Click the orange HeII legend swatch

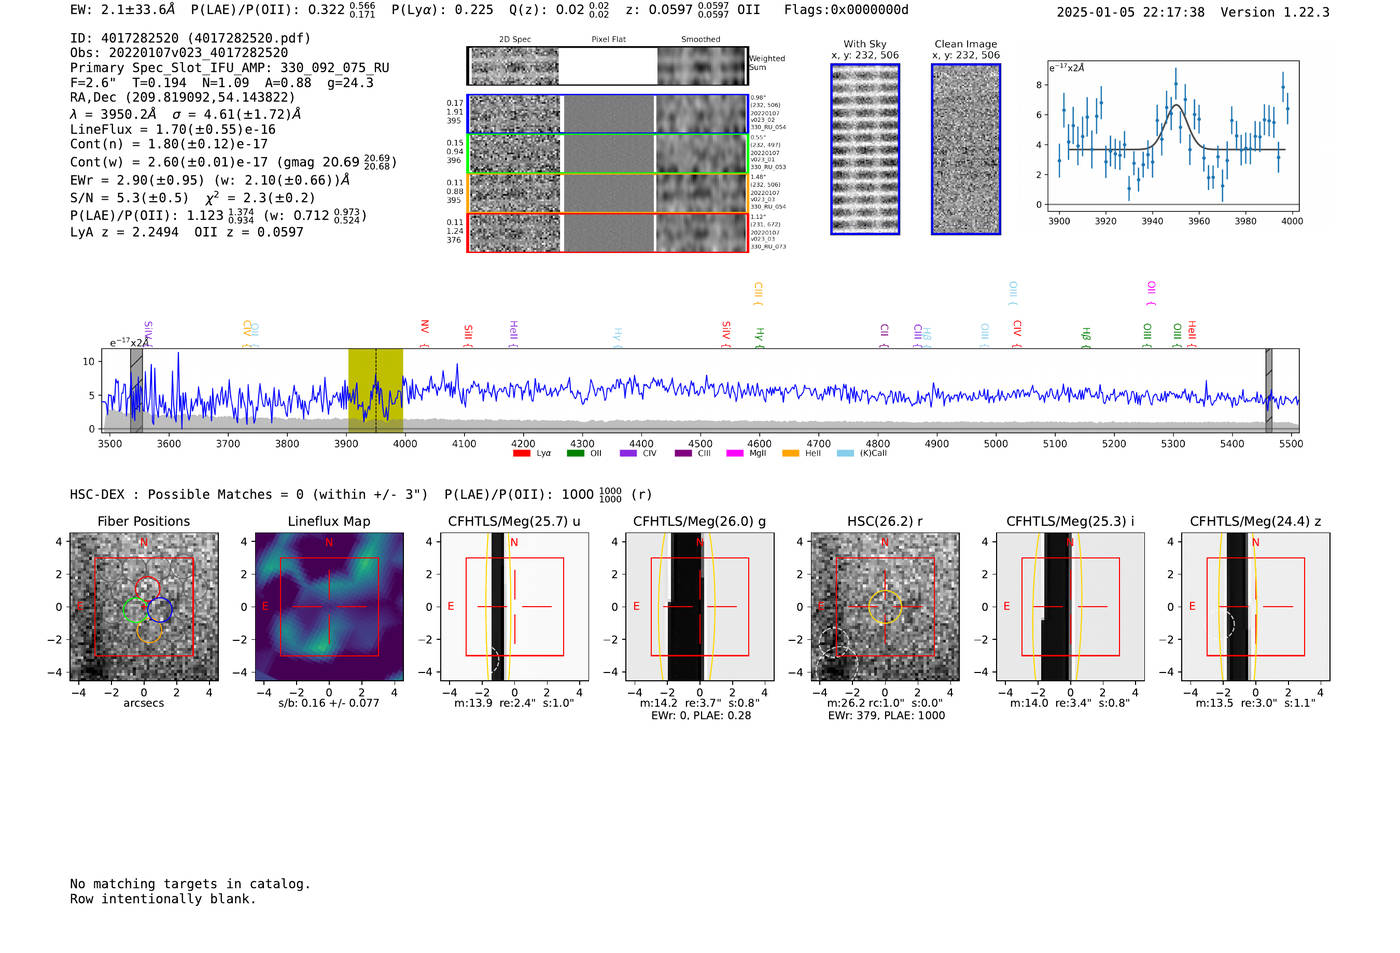790,453
